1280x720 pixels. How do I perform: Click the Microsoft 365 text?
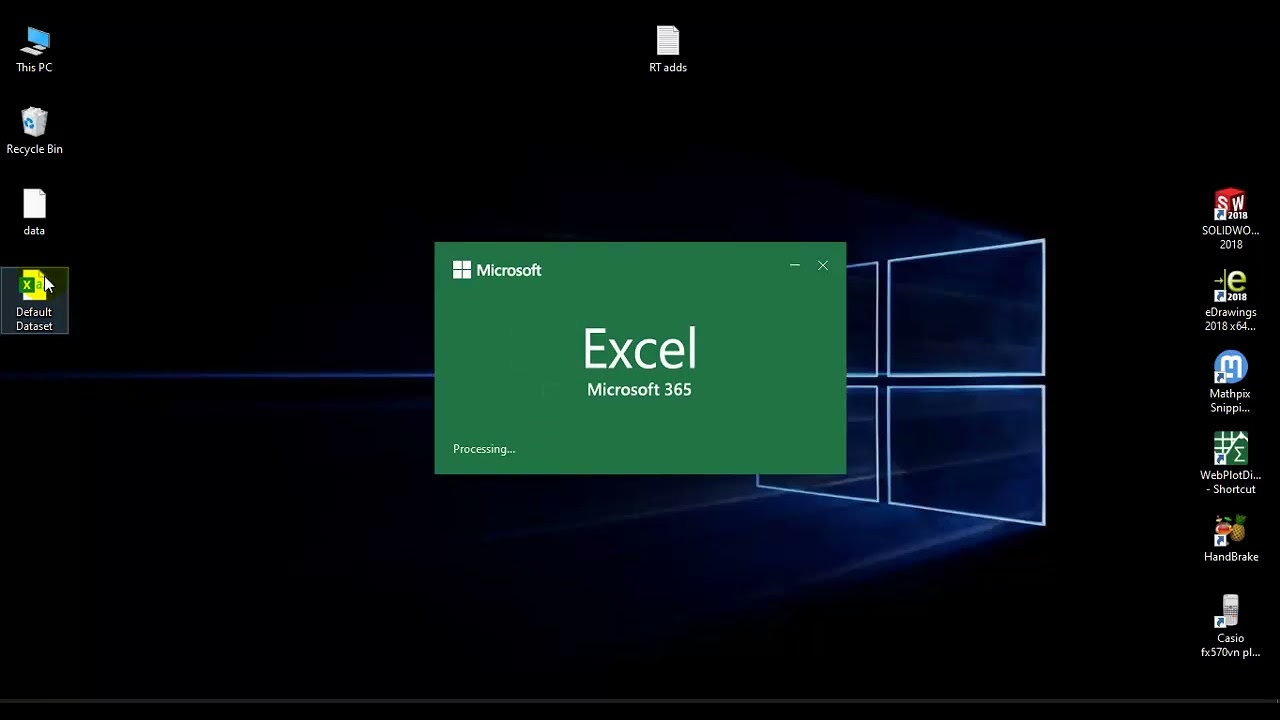639,390
